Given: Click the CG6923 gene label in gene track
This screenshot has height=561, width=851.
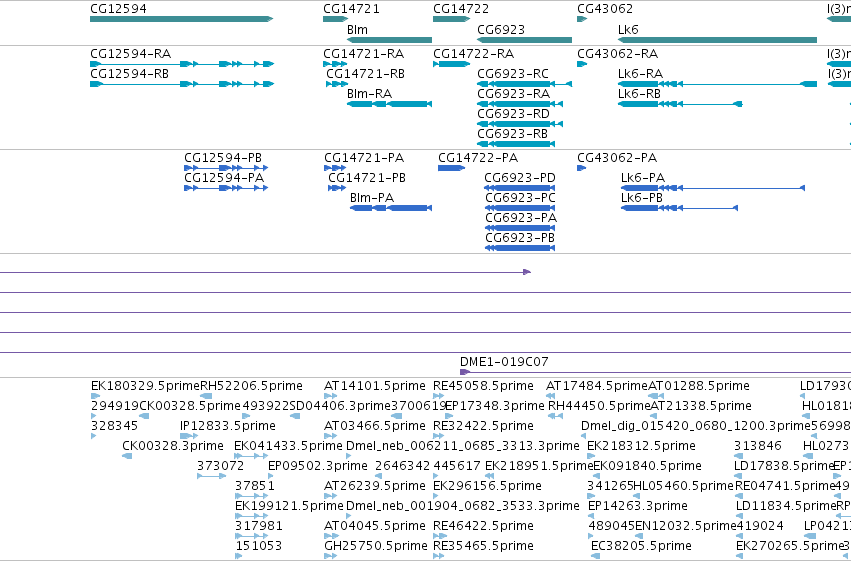Looking at the screenshot, I should (x=501, y=29).
